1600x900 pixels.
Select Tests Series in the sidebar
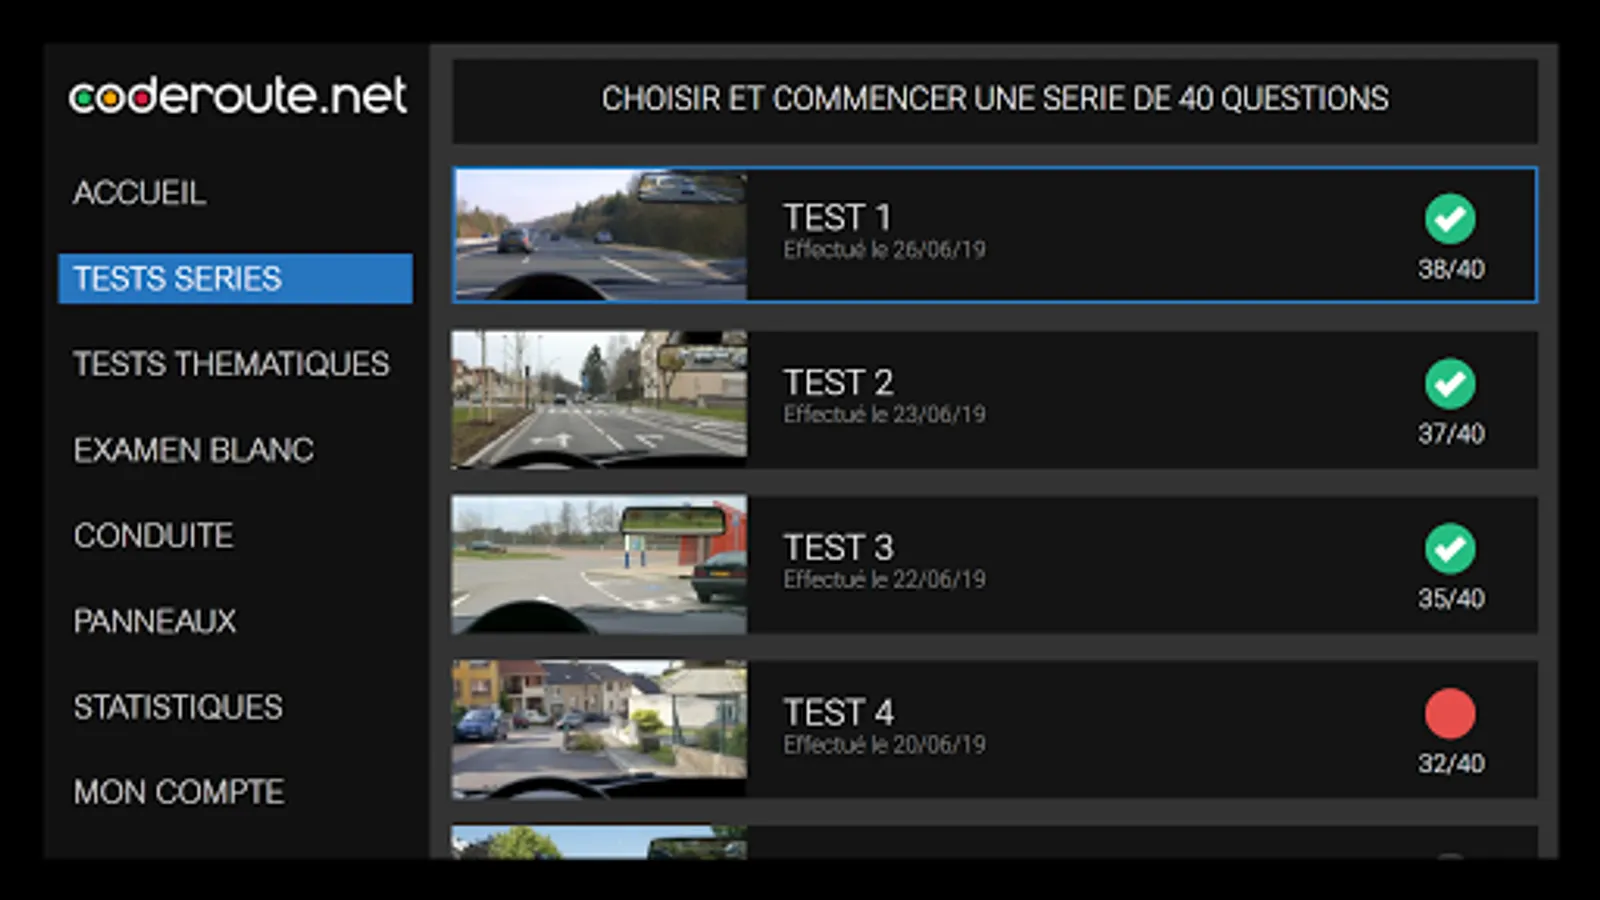(235, 278)
